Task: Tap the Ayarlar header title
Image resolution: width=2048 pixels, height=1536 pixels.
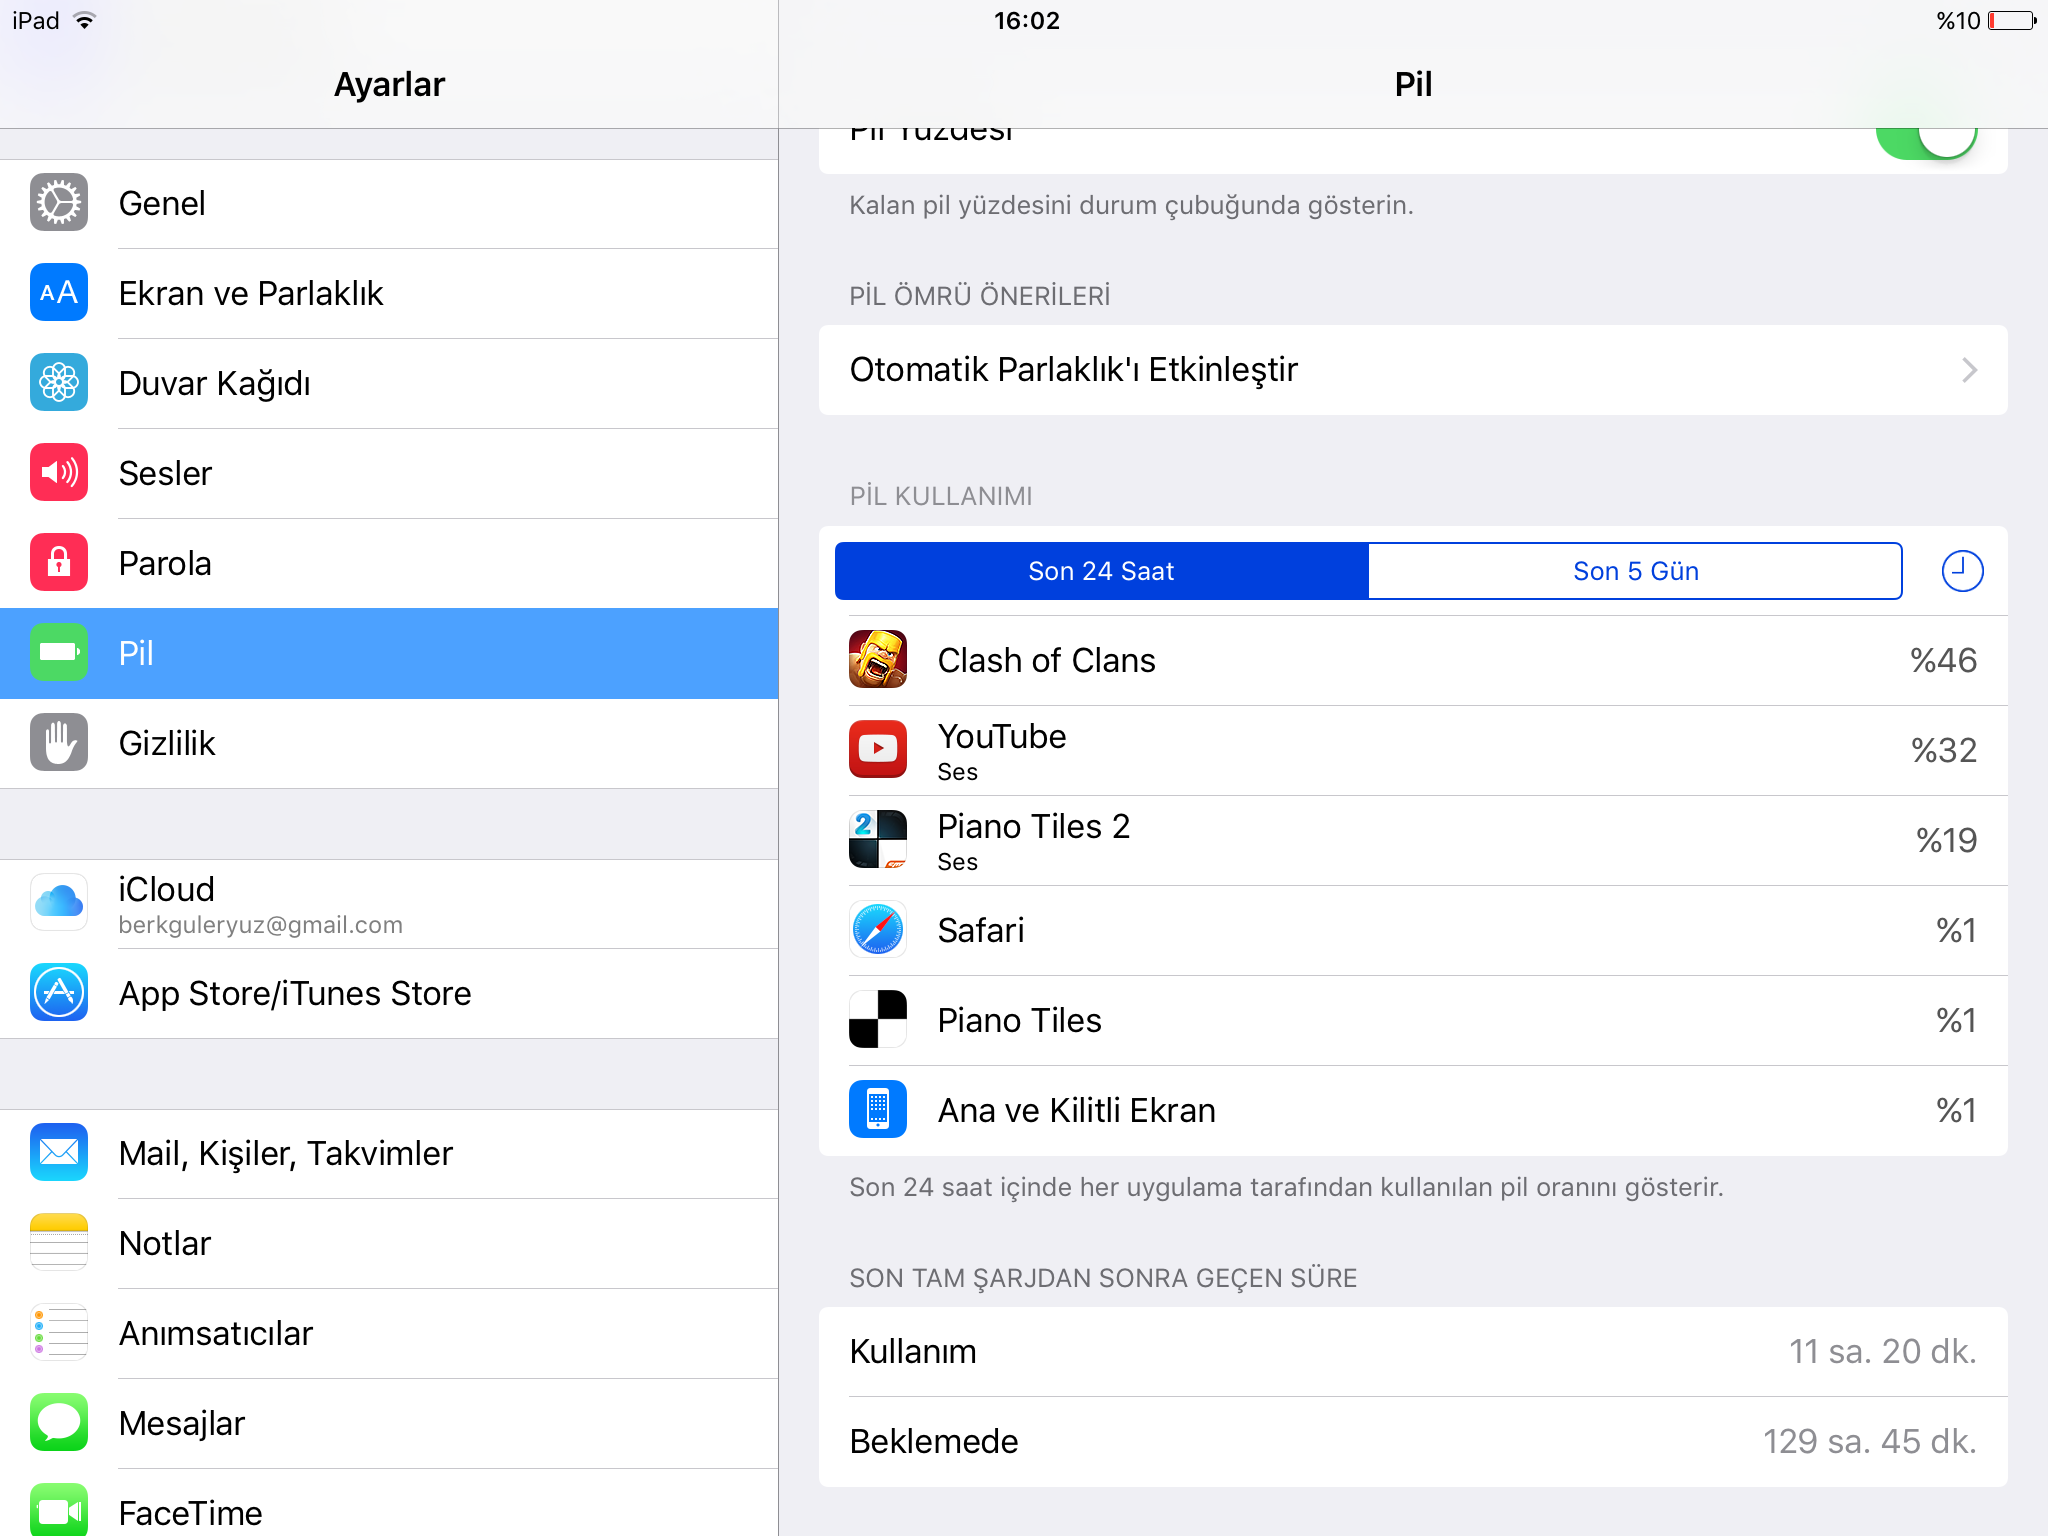Action: [389, 85]
